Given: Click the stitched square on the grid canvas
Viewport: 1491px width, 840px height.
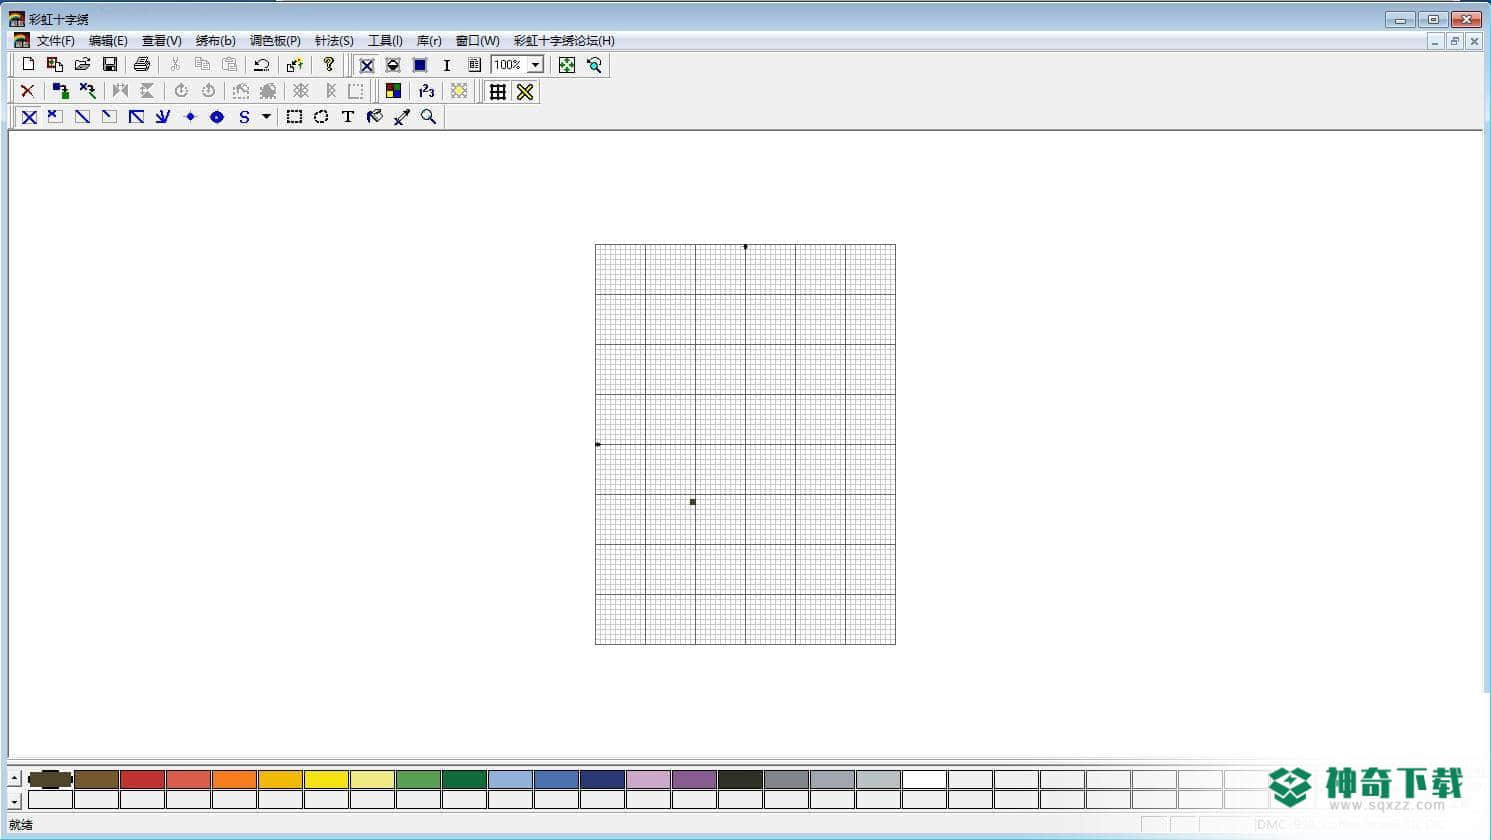Looking at the screenshot, I should 693,502.
